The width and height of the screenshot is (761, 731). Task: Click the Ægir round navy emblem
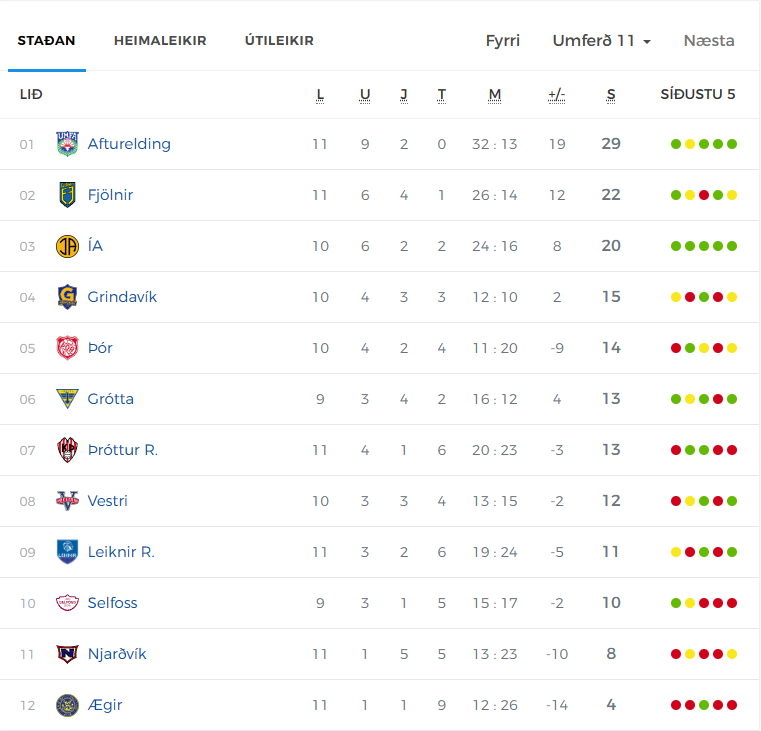coord(67,705)
